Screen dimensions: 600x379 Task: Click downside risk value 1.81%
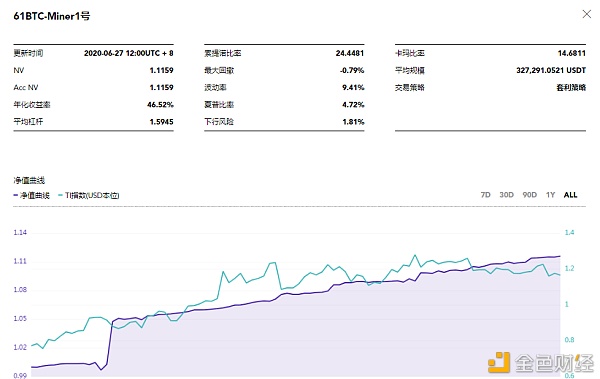coord(353,122)
